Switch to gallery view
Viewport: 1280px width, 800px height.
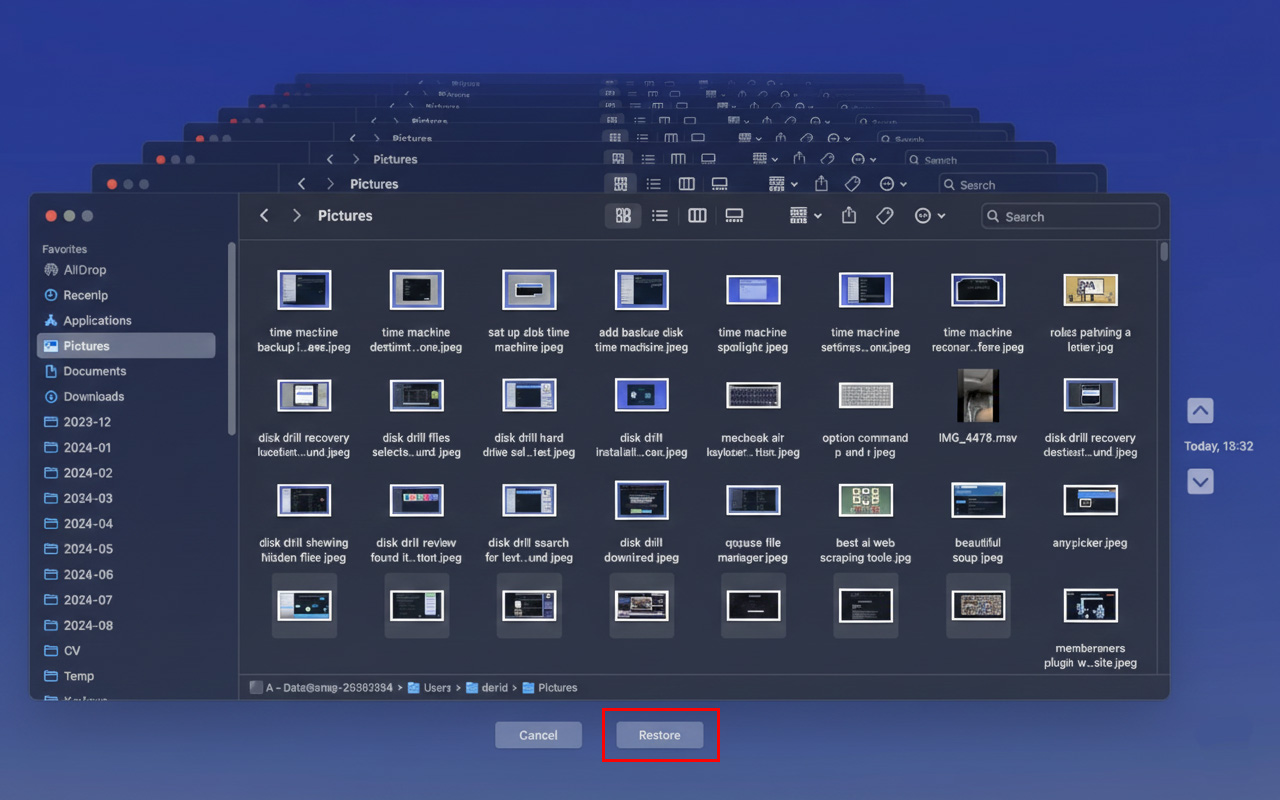734,216
